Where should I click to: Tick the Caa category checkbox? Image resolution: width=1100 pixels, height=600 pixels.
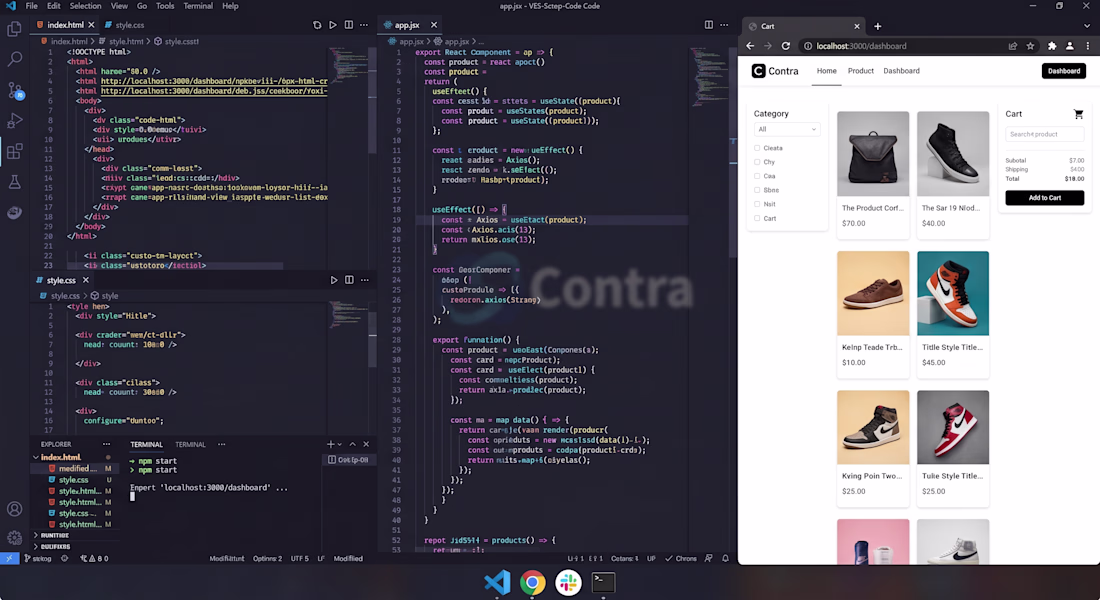click(757, 176)
